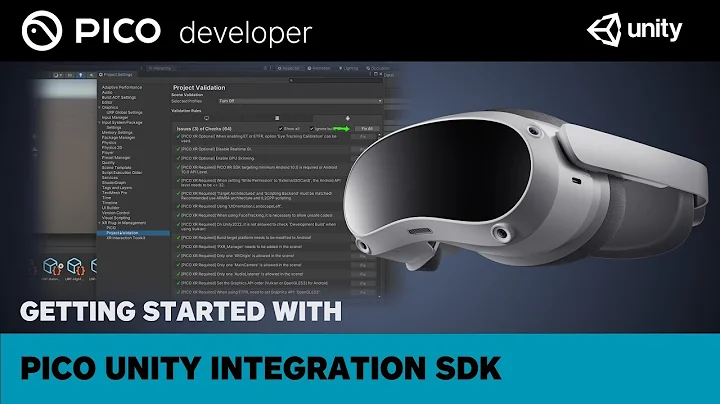Open the Editor settings category
This screenshot has height=404, width=720.
pyautogui.click(x=107, y=102)
